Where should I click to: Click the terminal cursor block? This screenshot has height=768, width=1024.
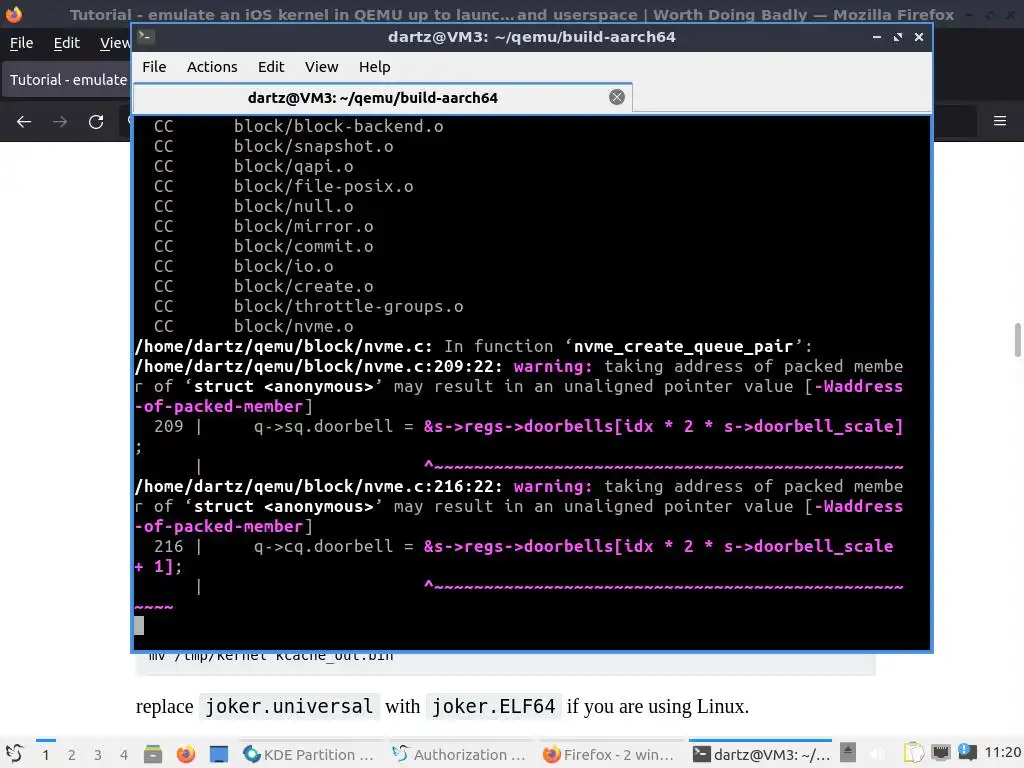coord(139,626)
